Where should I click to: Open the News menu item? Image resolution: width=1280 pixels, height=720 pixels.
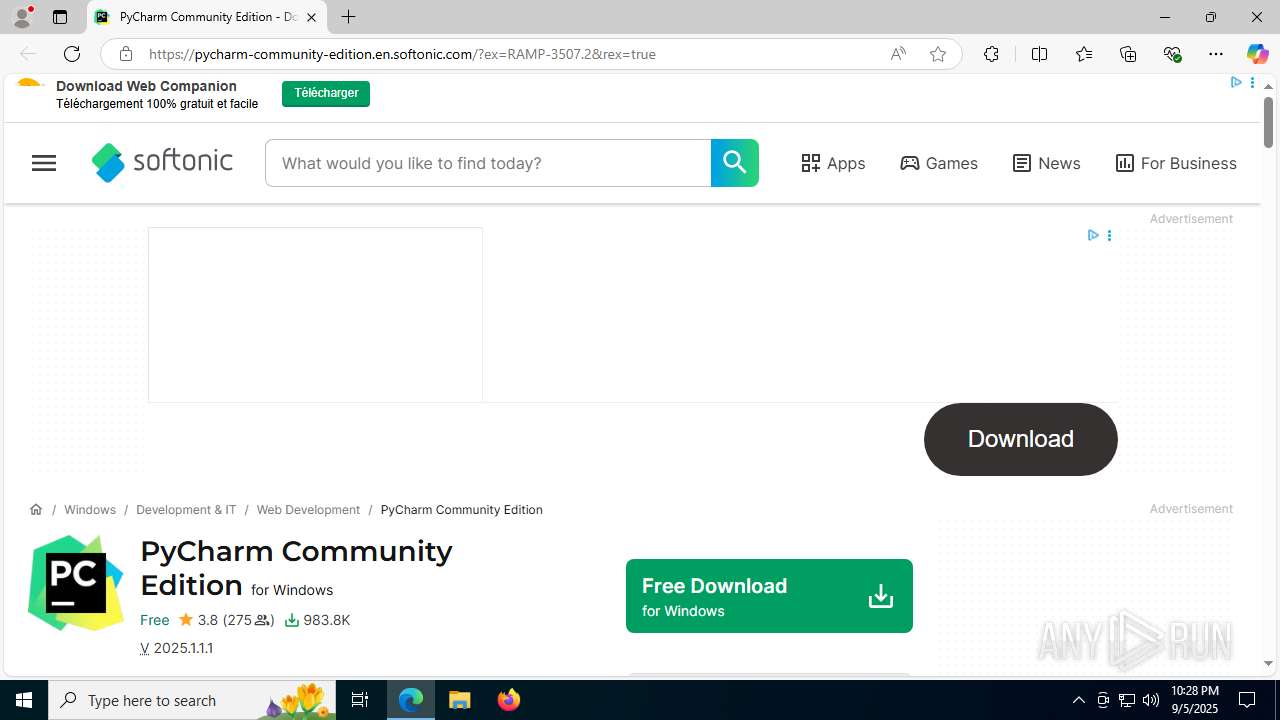(1046, 163)
